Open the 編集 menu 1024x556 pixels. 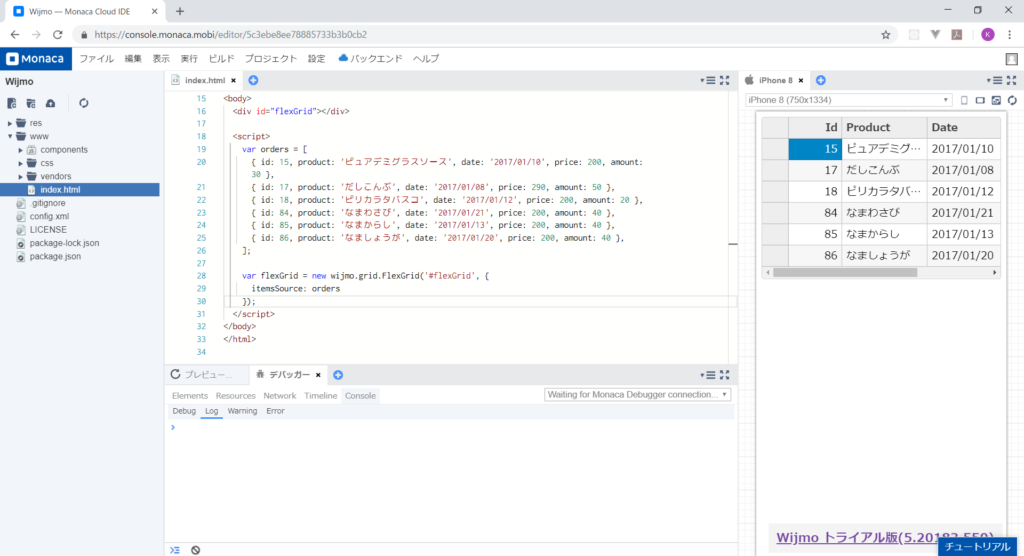click(133, 59)
